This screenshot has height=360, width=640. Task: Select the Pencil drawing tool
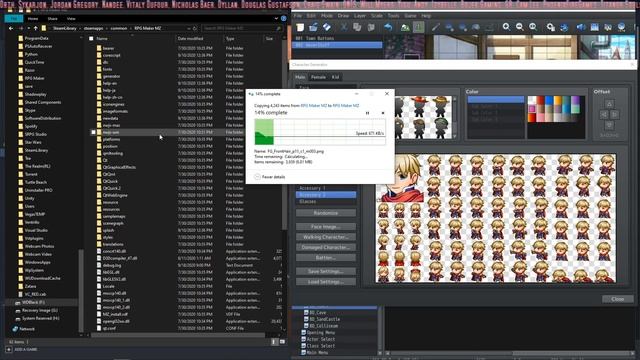[x=436, y=27]
